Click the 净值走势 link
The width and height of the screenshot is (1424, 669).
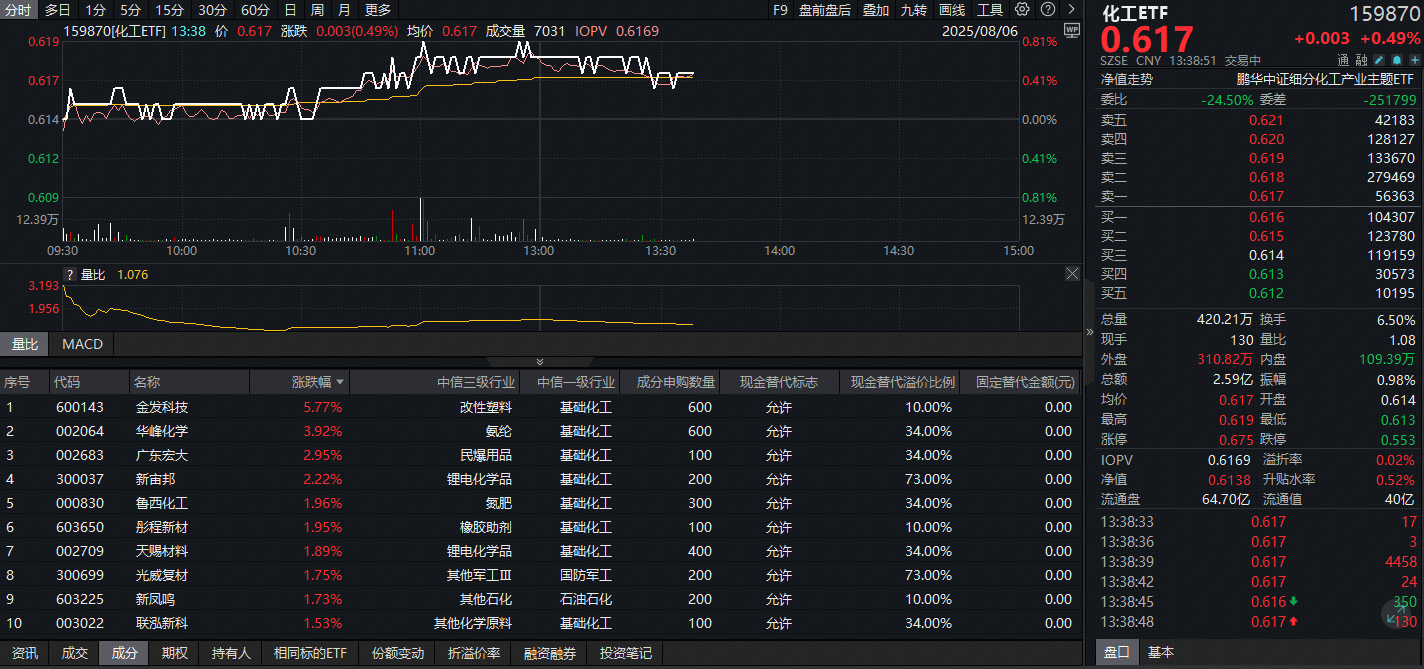point(1127,79)
